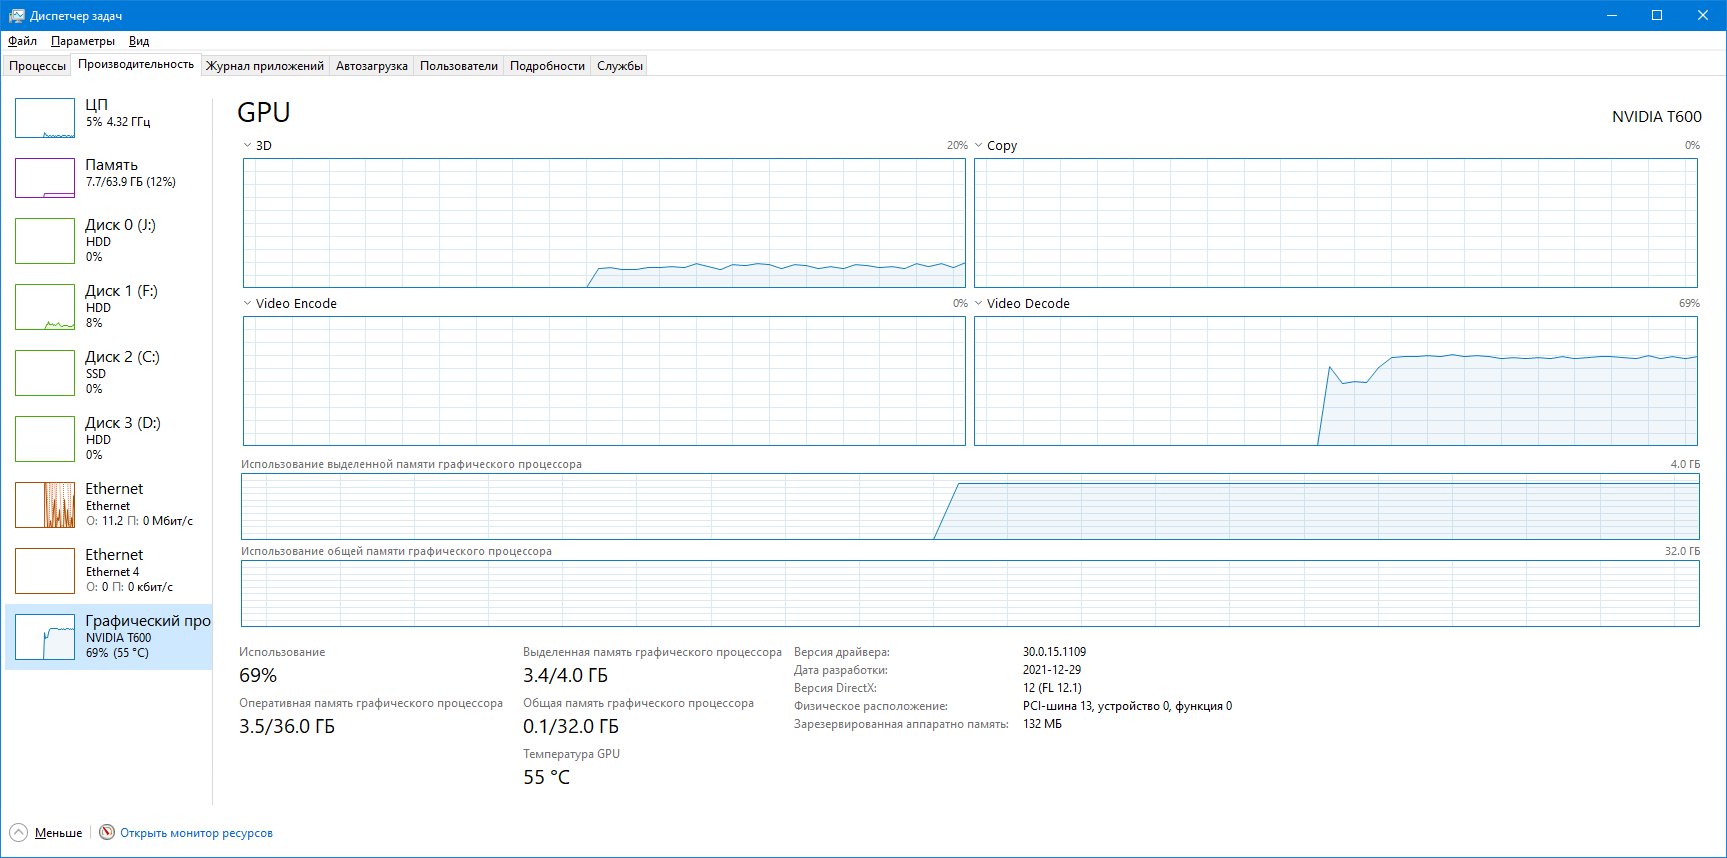Image resolution: width=1727 pixels, height=858 pixels.
Task: Open the Параметры menu
Action: [83, 41]
